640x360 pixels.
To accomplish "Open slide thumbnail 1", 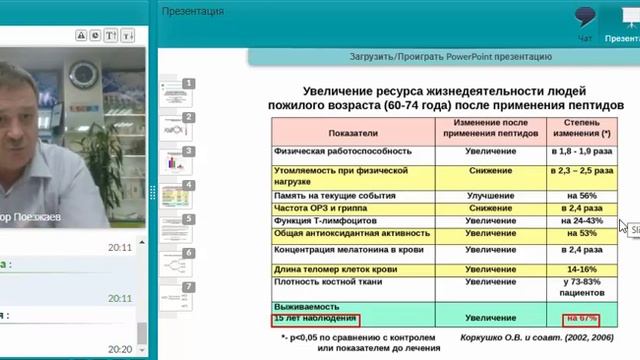I will [177, 93].
